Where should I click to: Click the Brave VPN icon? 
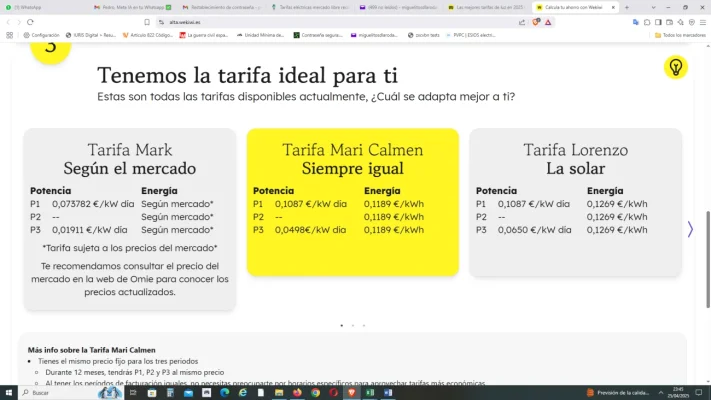692,22
